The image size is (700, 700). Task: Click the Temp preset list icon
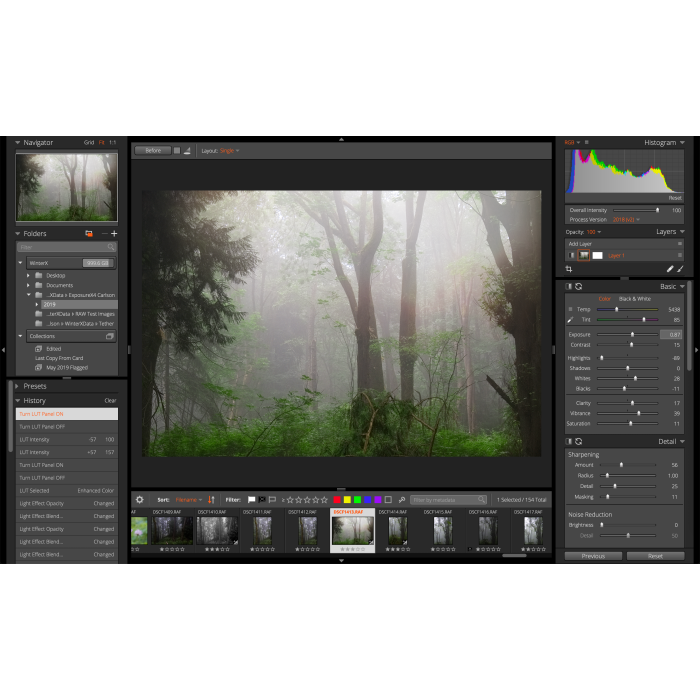coord(570,309)
